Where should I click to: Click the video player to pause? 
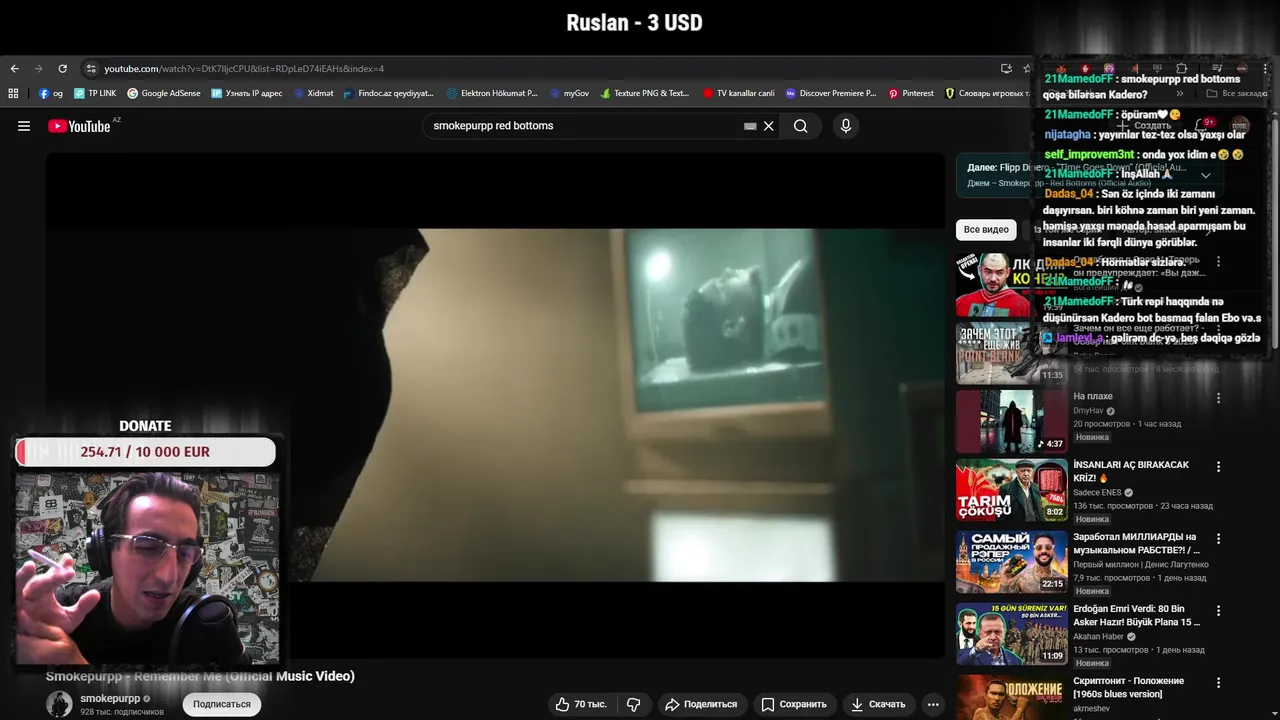click(495, 405)
